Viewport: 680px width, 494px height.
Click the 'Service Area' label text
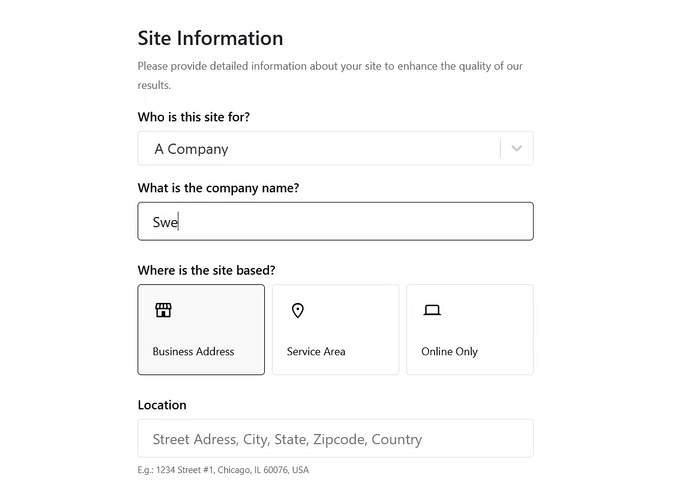tap(316, 351)
